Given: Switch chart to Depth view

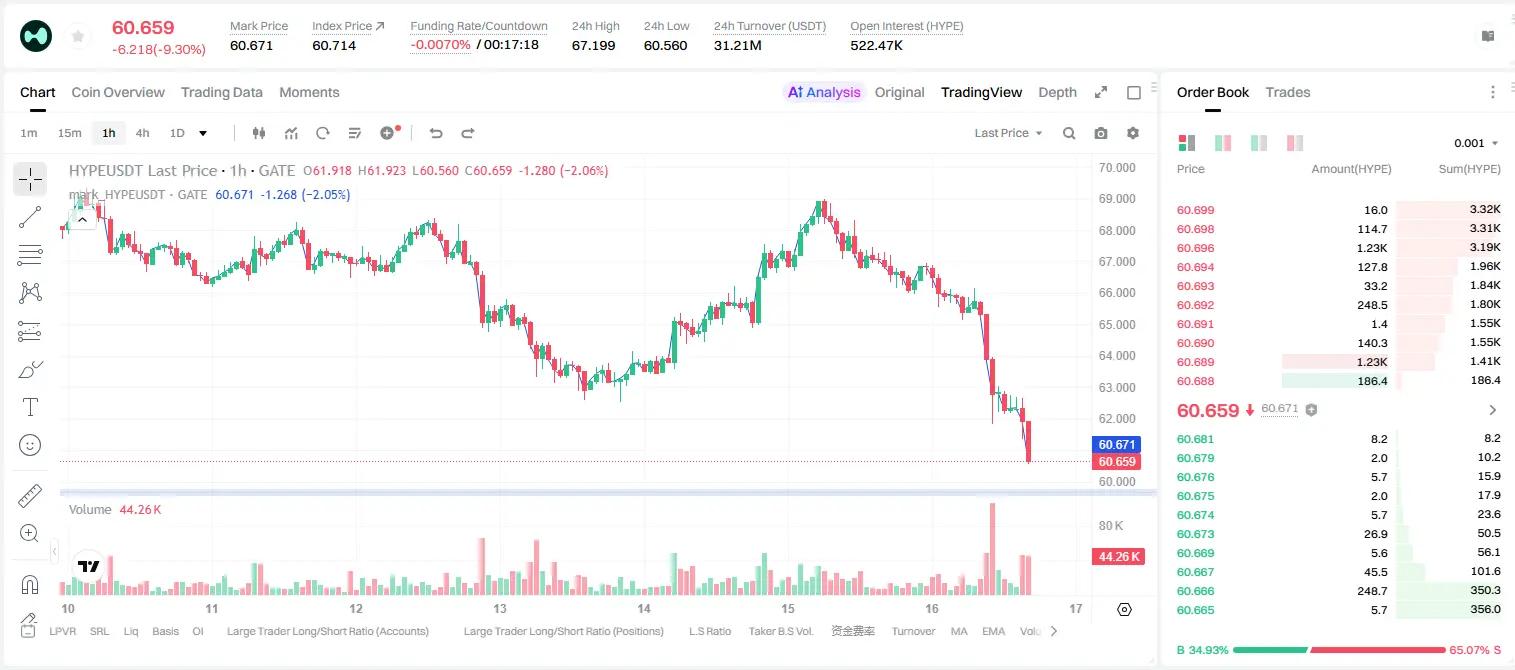Looking at the screenshot, I should (x=1057, y=92).
